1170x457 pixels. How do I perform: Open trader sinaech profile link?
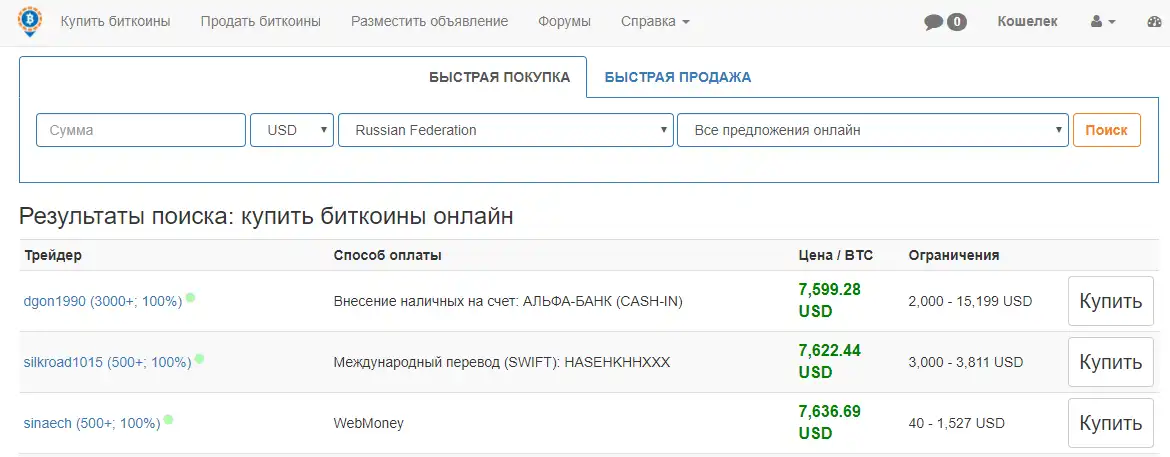92,424
